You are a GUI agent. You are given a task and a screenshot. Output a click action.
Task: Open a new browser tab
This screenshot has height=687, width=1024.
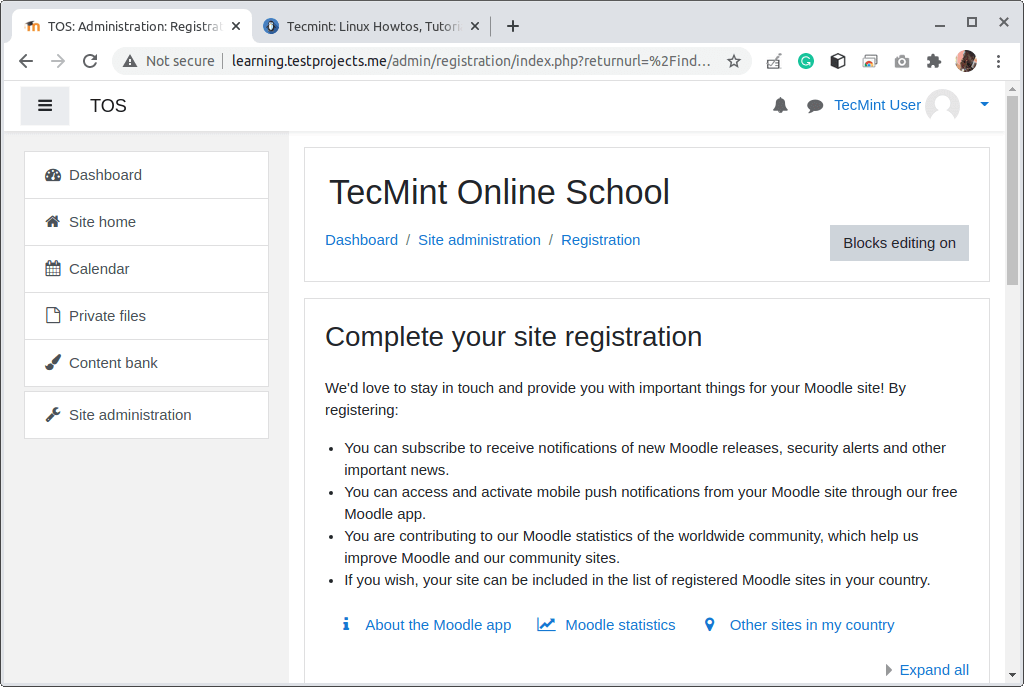513,26
